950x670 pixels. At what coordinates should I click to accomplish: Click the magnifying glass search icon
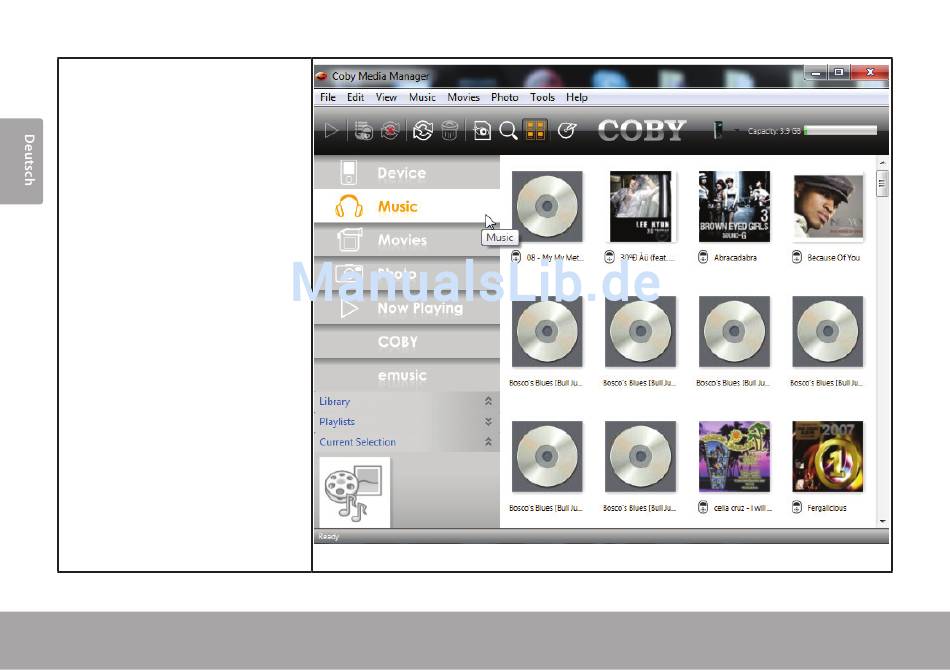(x=508, y=130)
